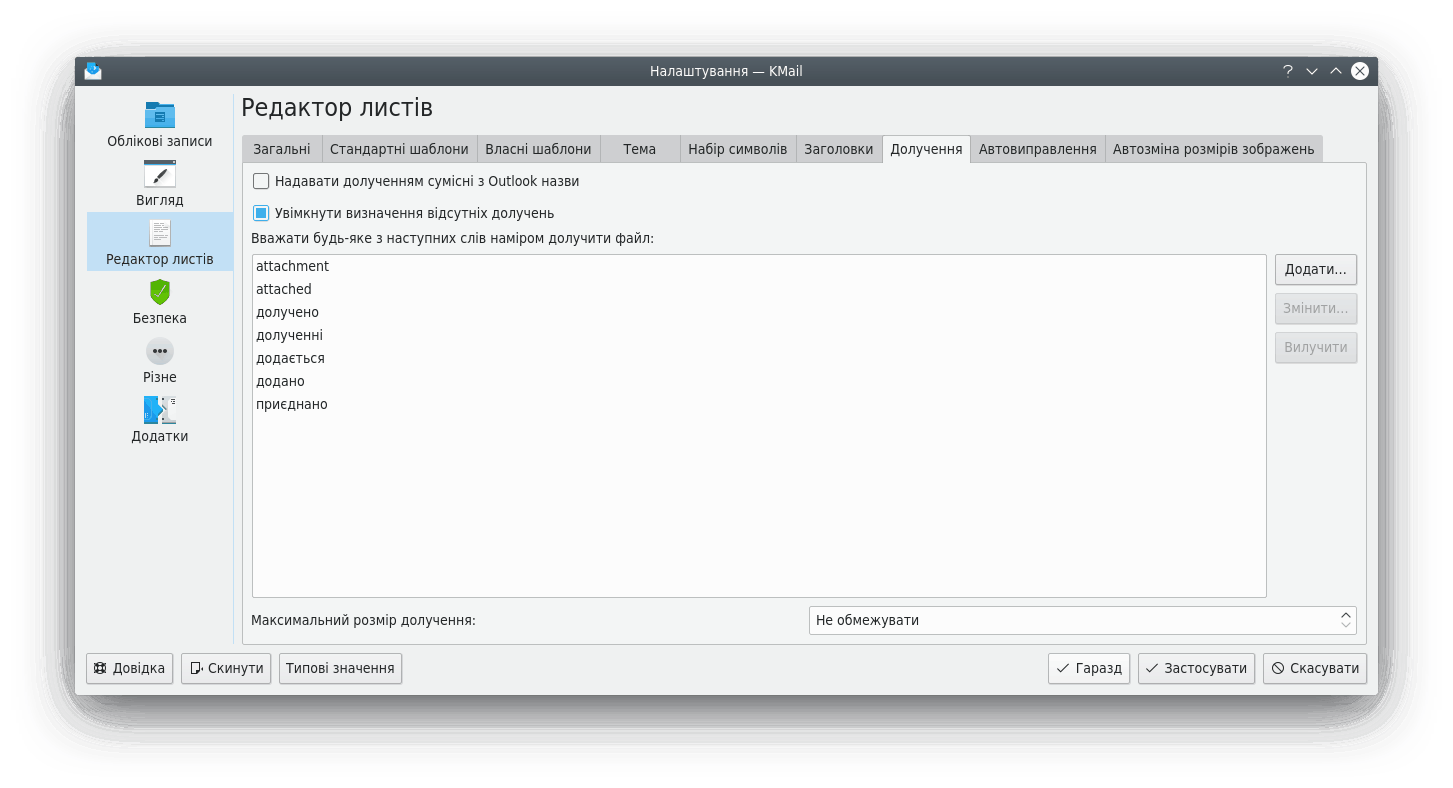Switch to the Стандартні шаблони tab
This screenshot has height=788, width=1453.
point(399,149)
